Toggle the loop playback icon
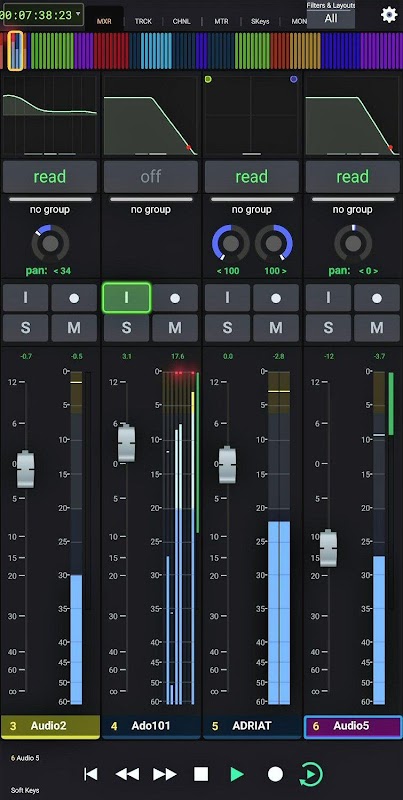Viewport: 403px width, 800px height. click(311, 774)
